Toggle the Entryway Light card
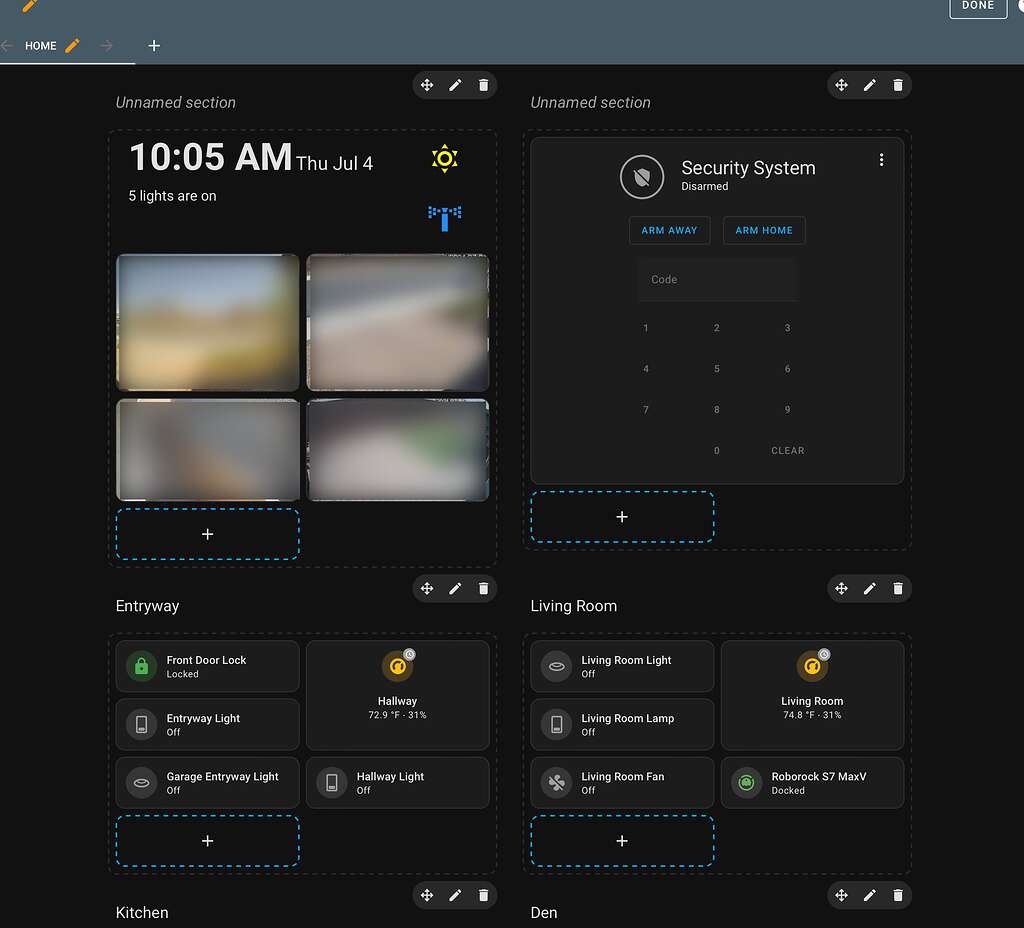This screenshot has width=1024, height=928. click(x=207, y=724)
